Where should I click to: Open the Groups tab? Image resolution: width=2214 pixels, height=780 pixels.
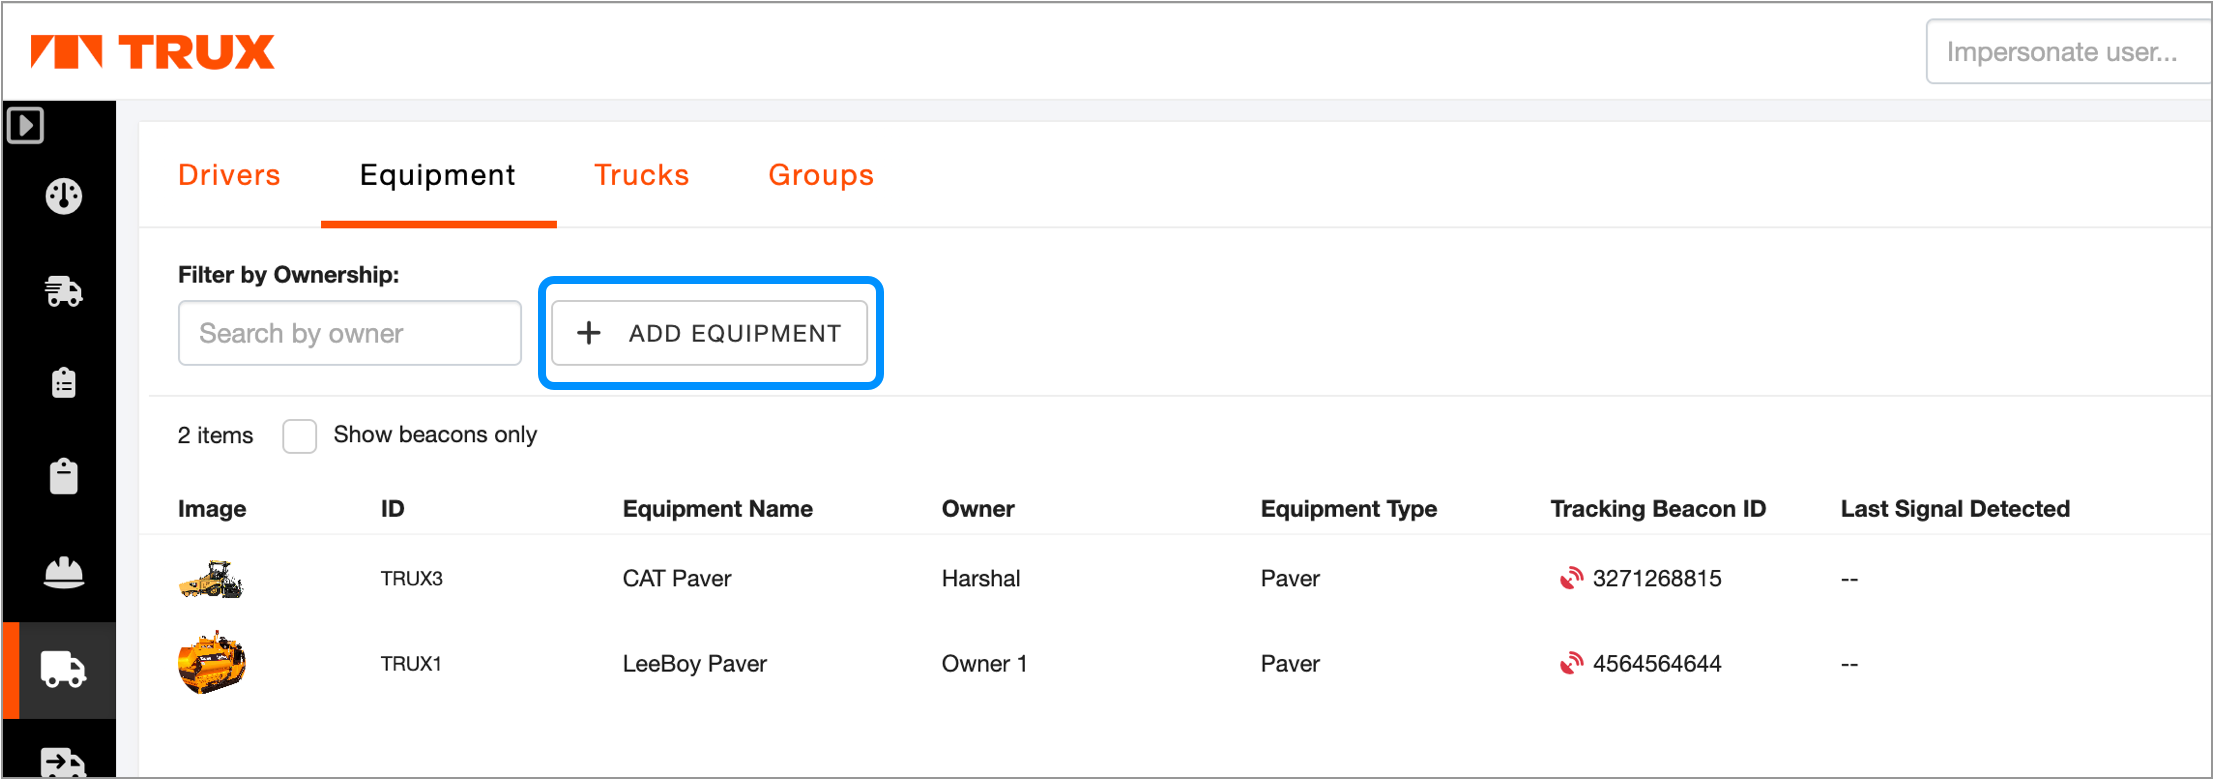click(821, 175)
